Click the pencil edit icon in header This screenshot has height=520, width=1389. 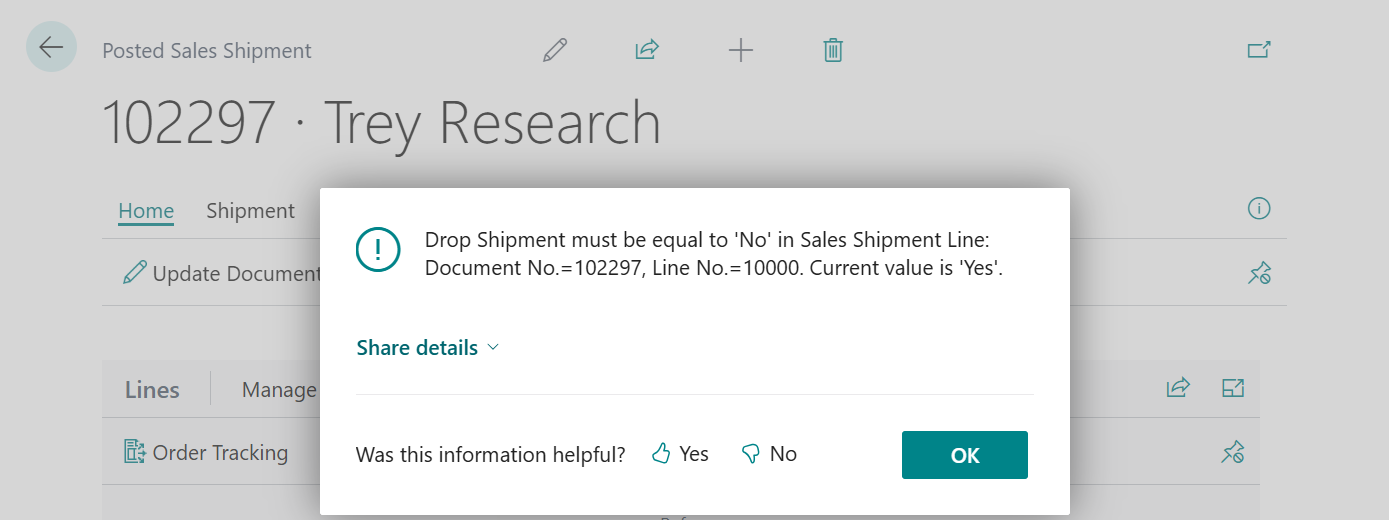[555, 50]
